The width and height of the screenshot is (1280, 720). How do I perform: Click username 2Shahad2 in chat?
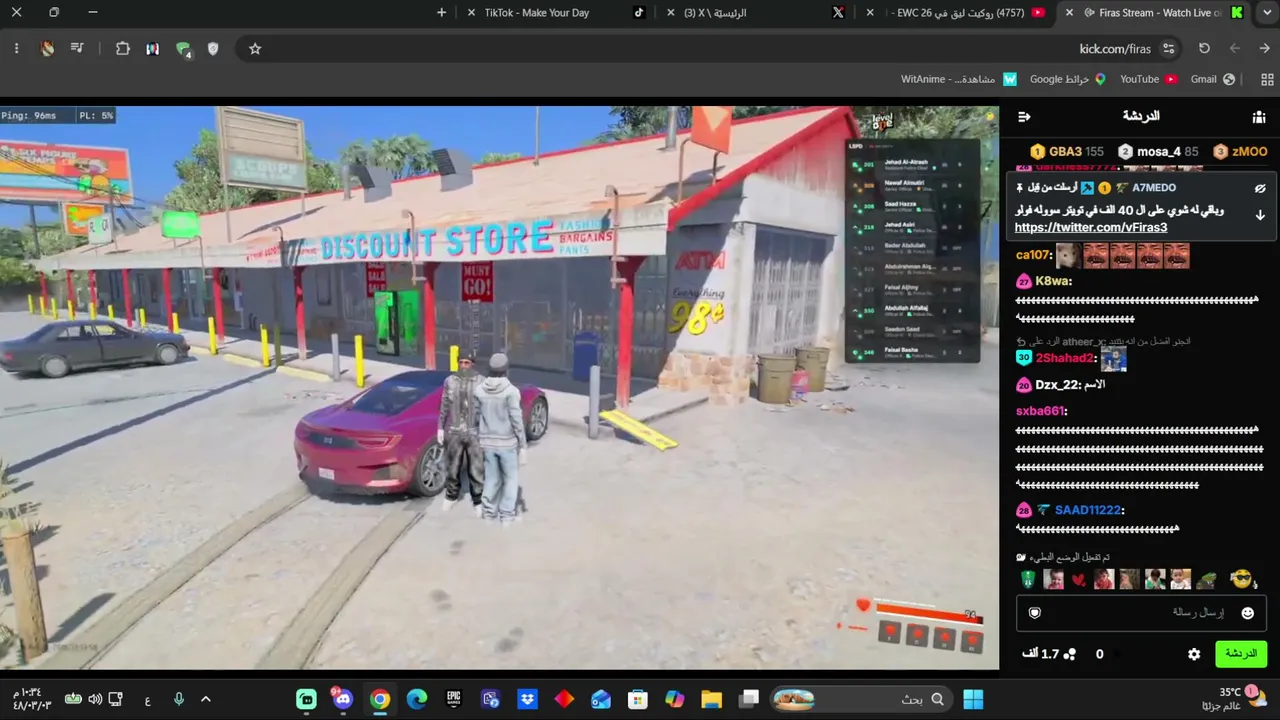(1066, 358)
